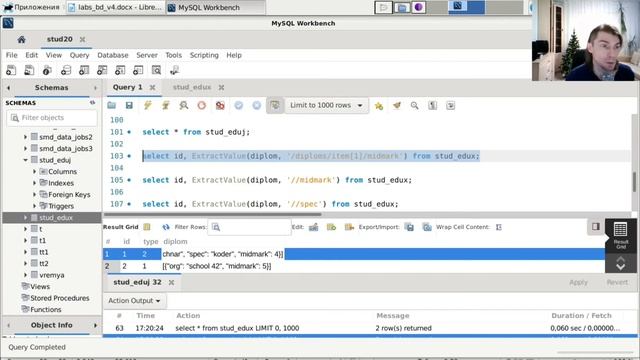
Task: Save current statement as favorite snippet
Action: click(379, 106)
